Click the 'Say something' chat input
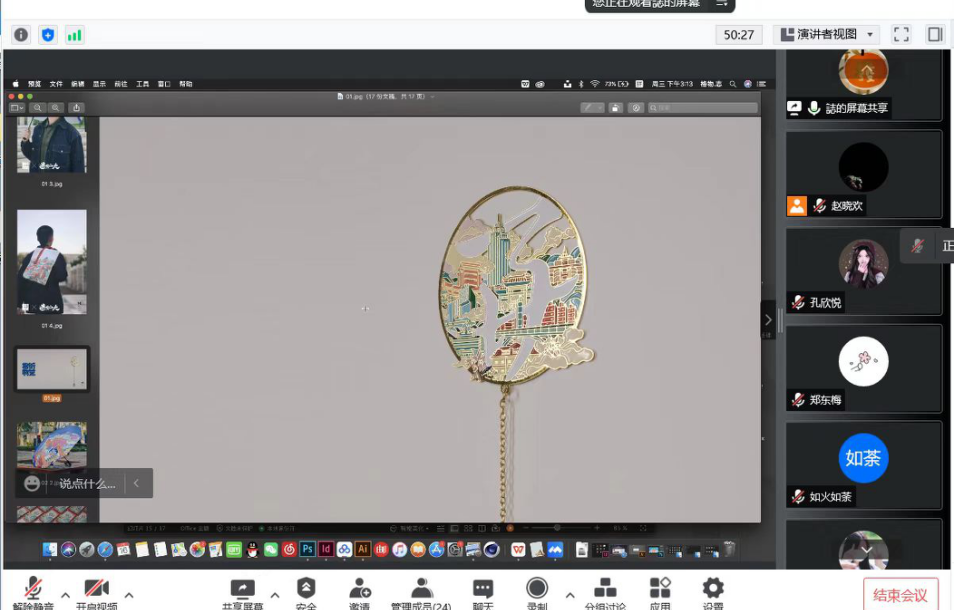Image resolution: width=954 pixels, height=610 pixels. [87, 483]
